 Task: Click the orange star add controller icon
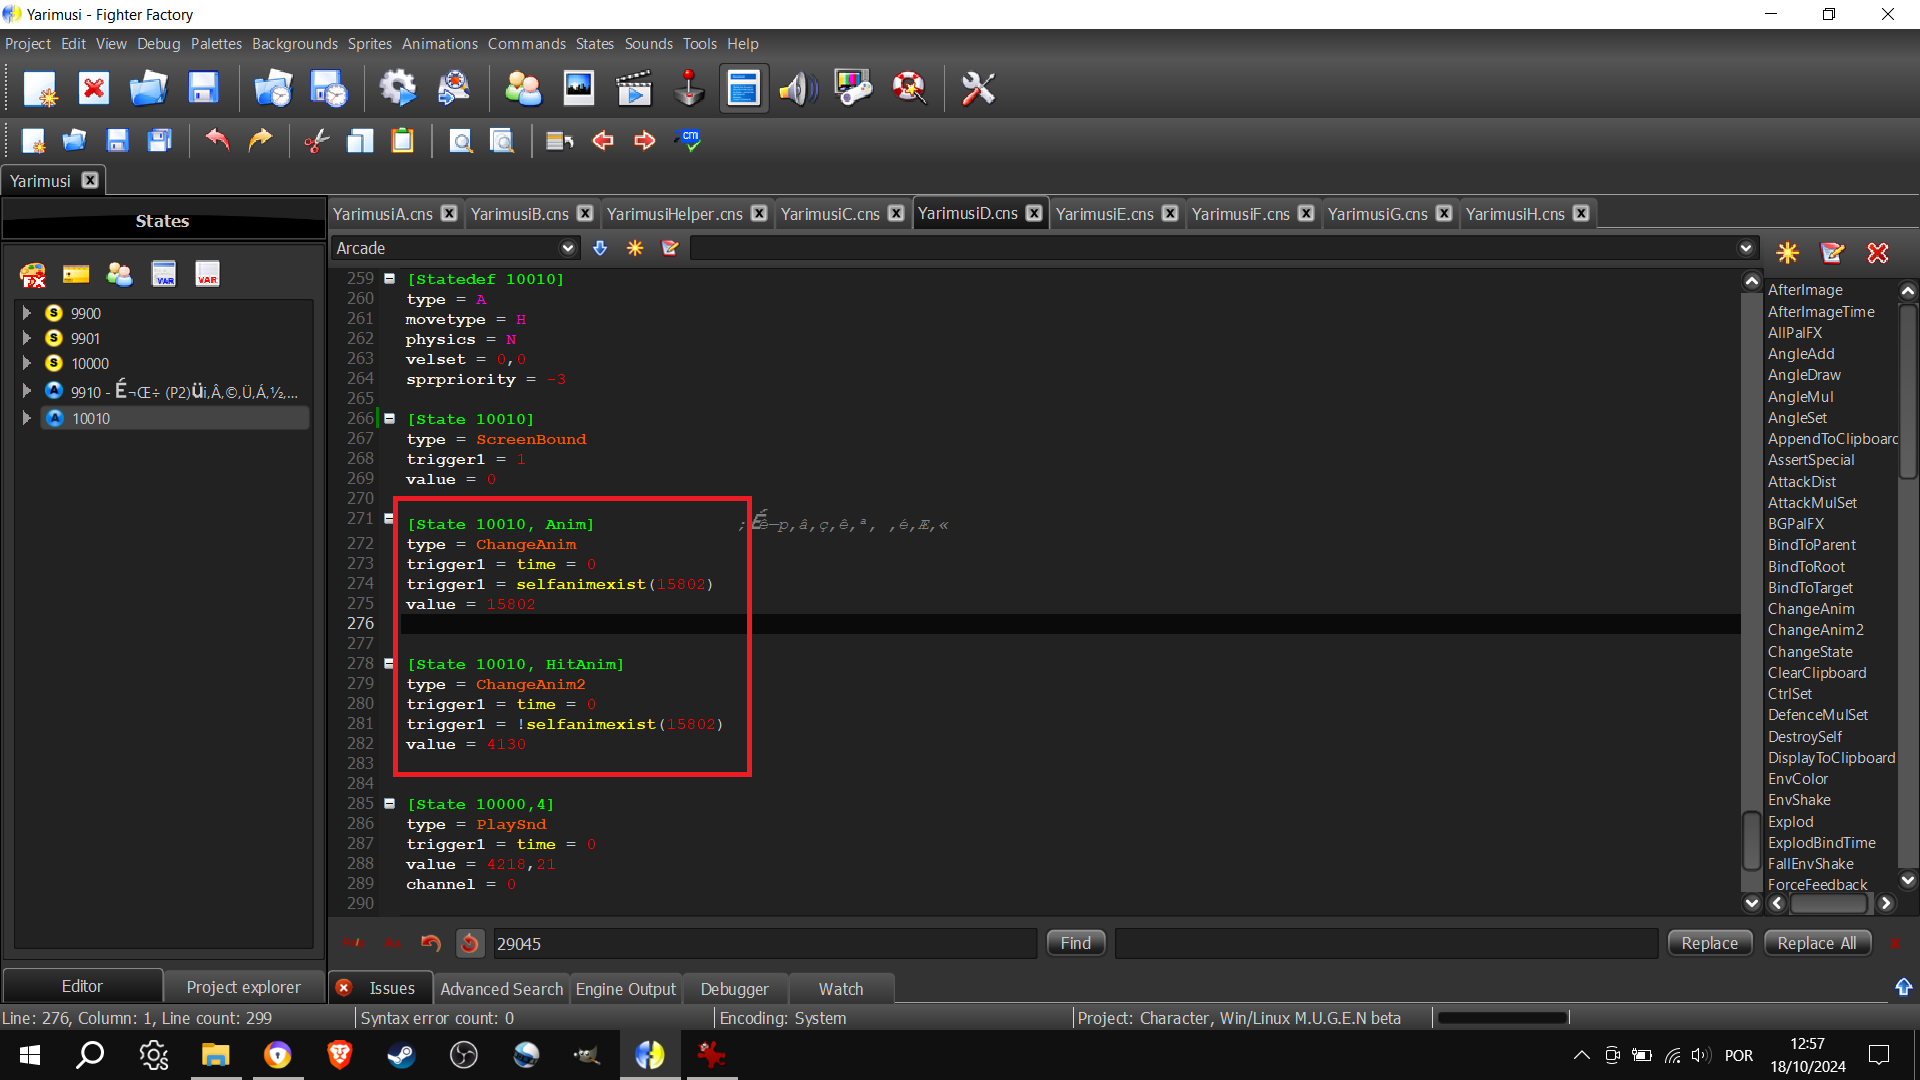(x=1787, y=253)
